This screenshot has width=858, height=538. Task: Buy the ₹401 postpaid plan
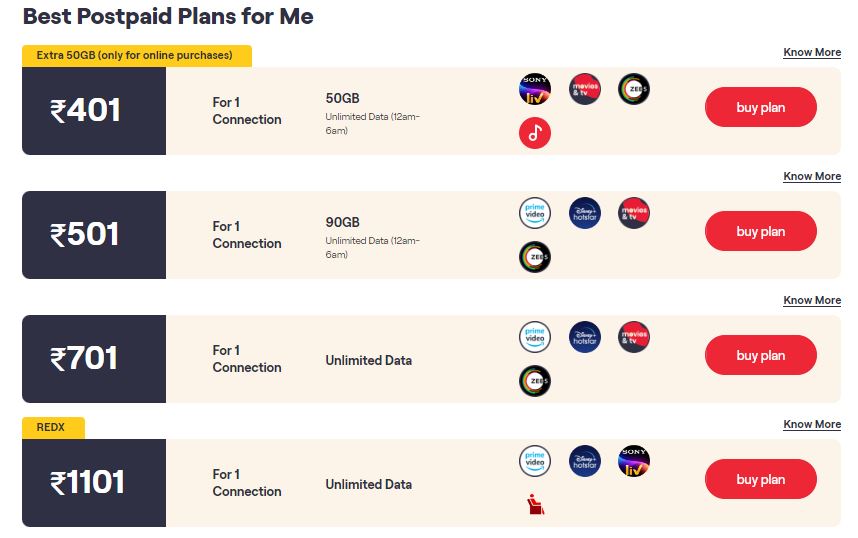(760, 108)
